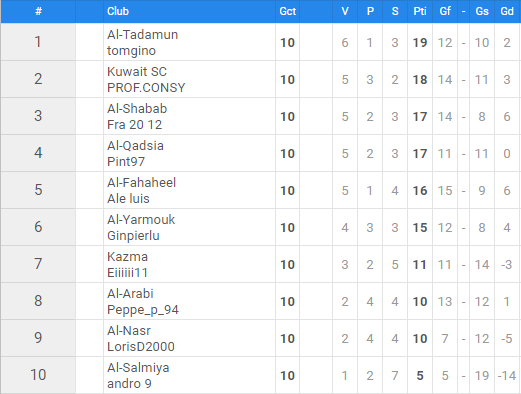Open manager PROF.CONSY's profile
The height and width of the screenshot is (394, 521).
click(x=146, y=88)
